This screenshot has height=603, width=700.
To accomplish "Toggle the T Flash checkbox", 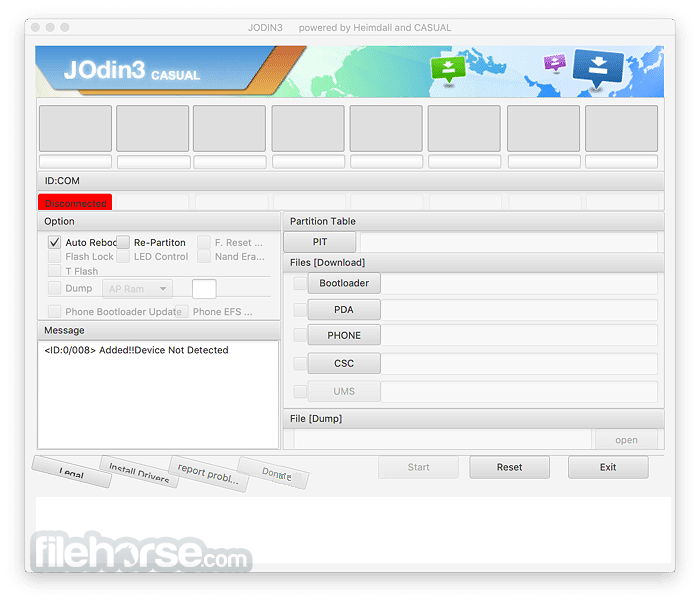I will (x=54, y=271).
